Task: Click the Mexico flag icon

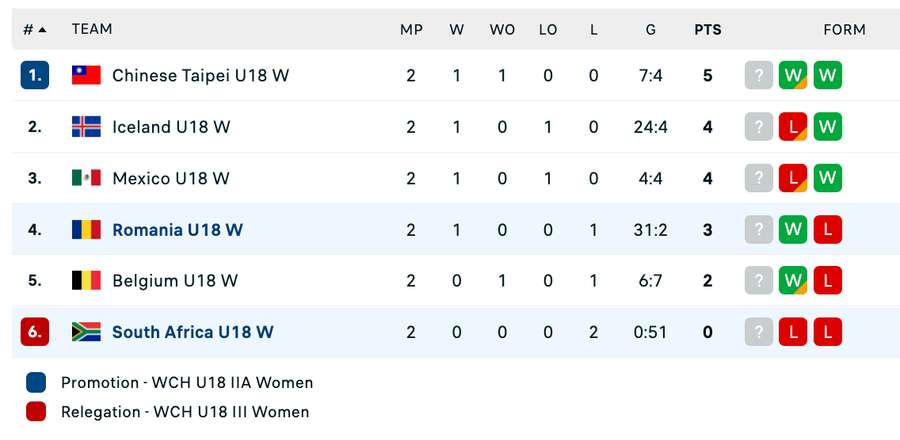Action: (x=86, y=178)
